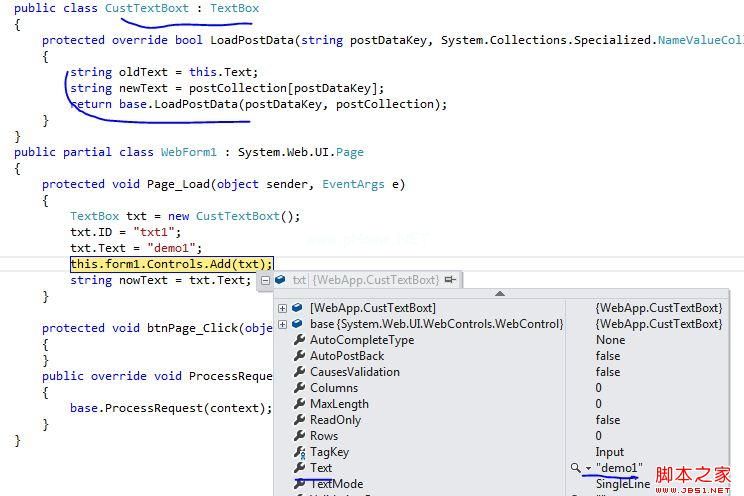Click the pin icon on the txt datatip
Screen dimensions: 744x496
pyautogui.click(x=451, y=280)
